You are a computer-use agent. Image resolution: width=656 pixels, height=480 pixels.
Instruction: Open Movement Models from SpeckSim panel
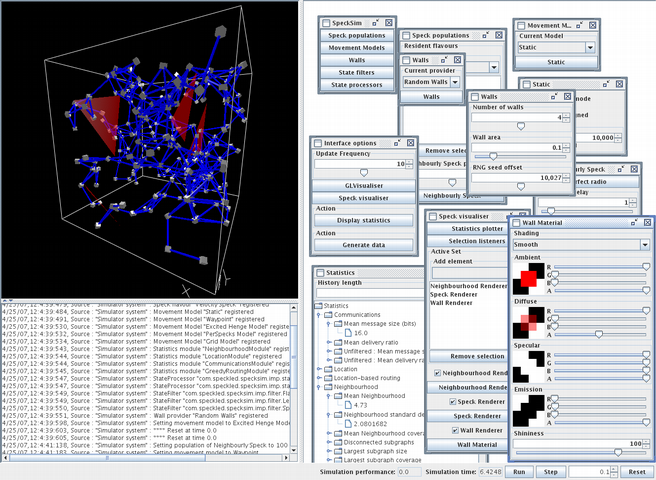(x=357, y=48)
